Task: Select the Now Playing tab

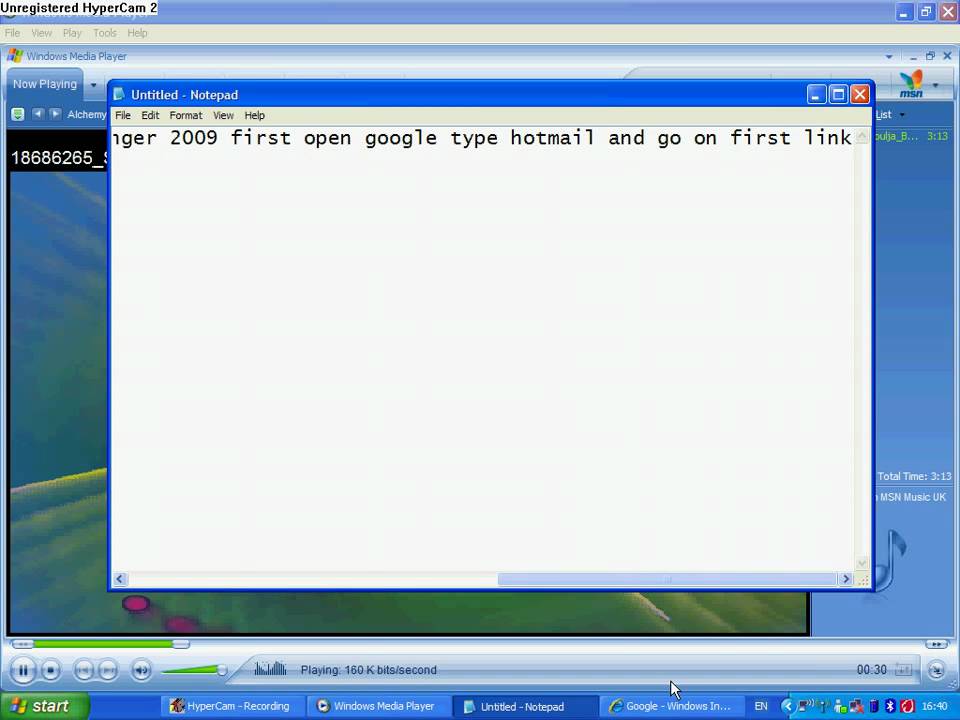Action: pos(45,84)
